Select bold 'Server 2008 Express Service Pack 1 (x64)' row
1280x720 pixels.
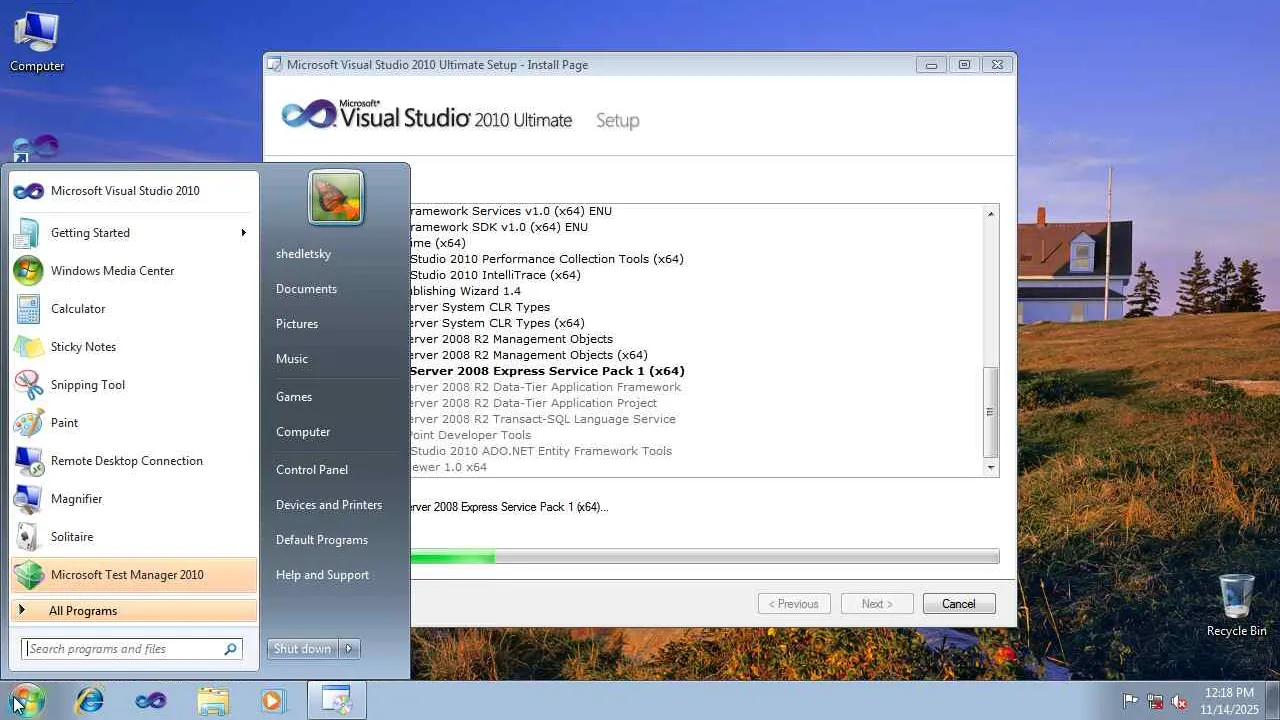coord(547,371)
